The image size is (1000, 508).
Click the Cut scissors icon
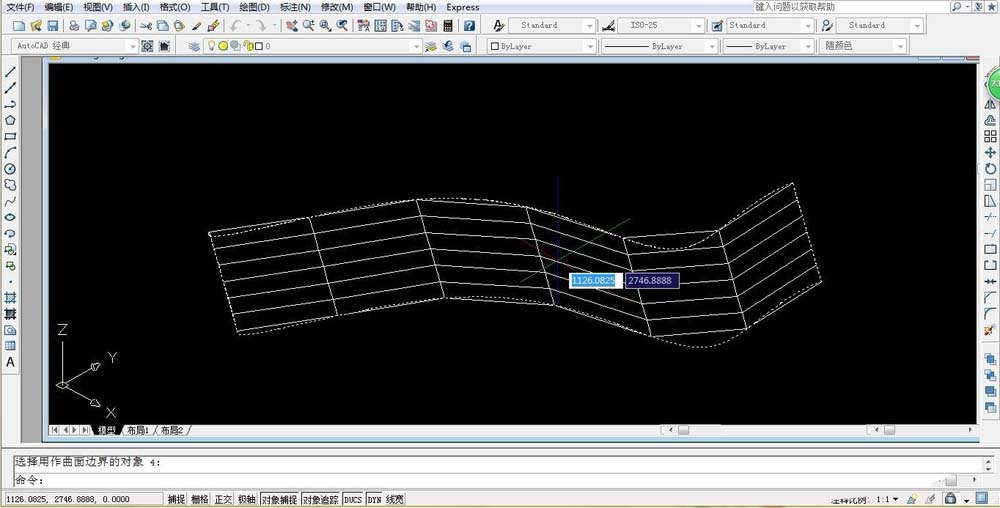146,25
